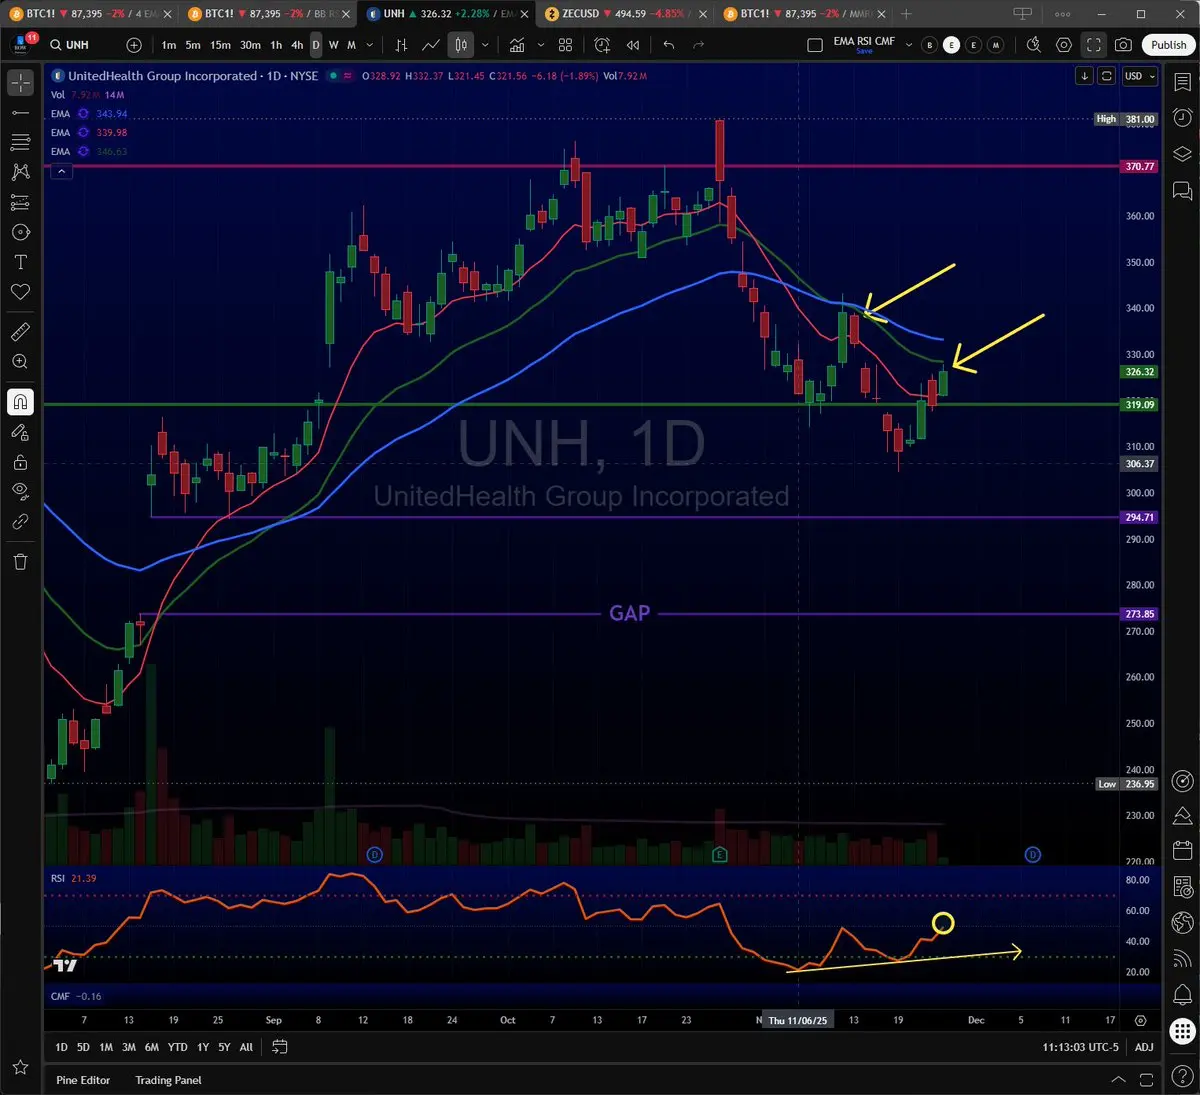Screen dimensions: 1200x1095
Task: Select the 1m timeframe
Action: [x=169, y=45]
